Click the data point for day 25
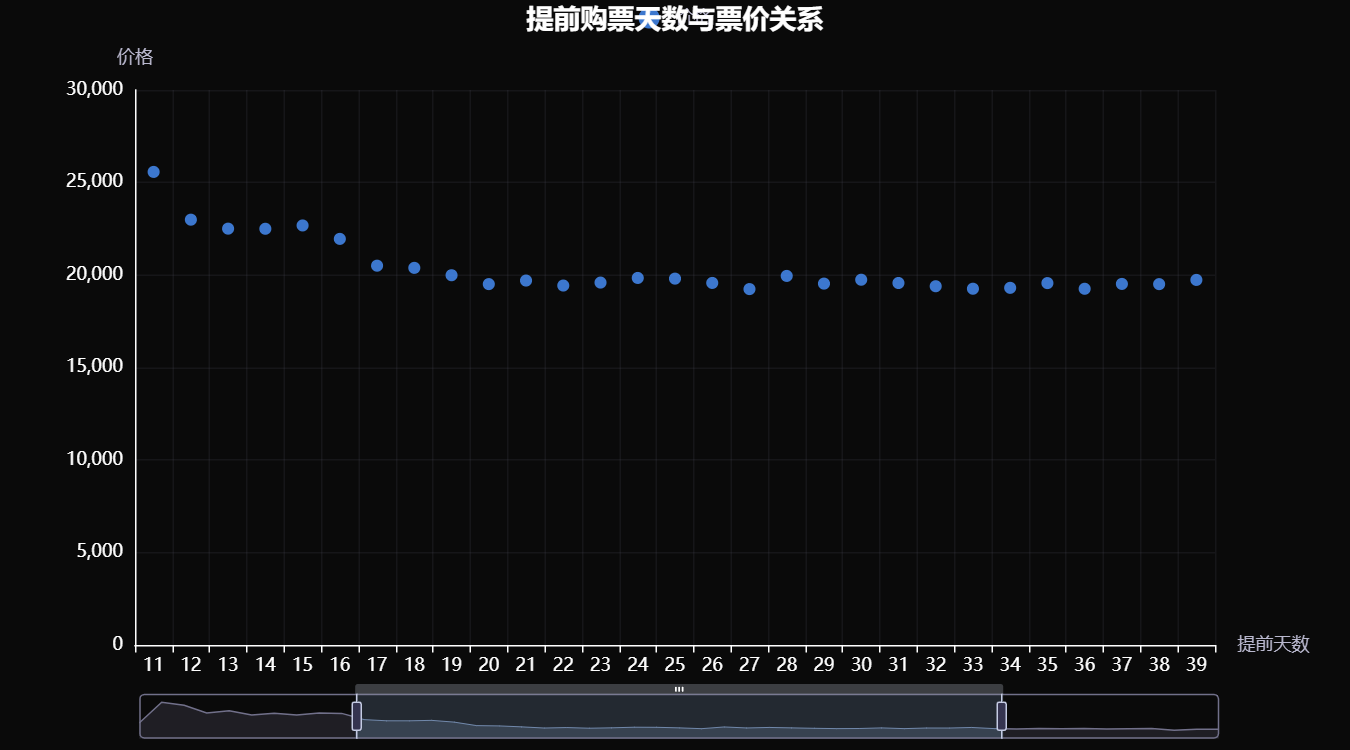Viewport: 1350px width, 750px height. click(675, 279)
